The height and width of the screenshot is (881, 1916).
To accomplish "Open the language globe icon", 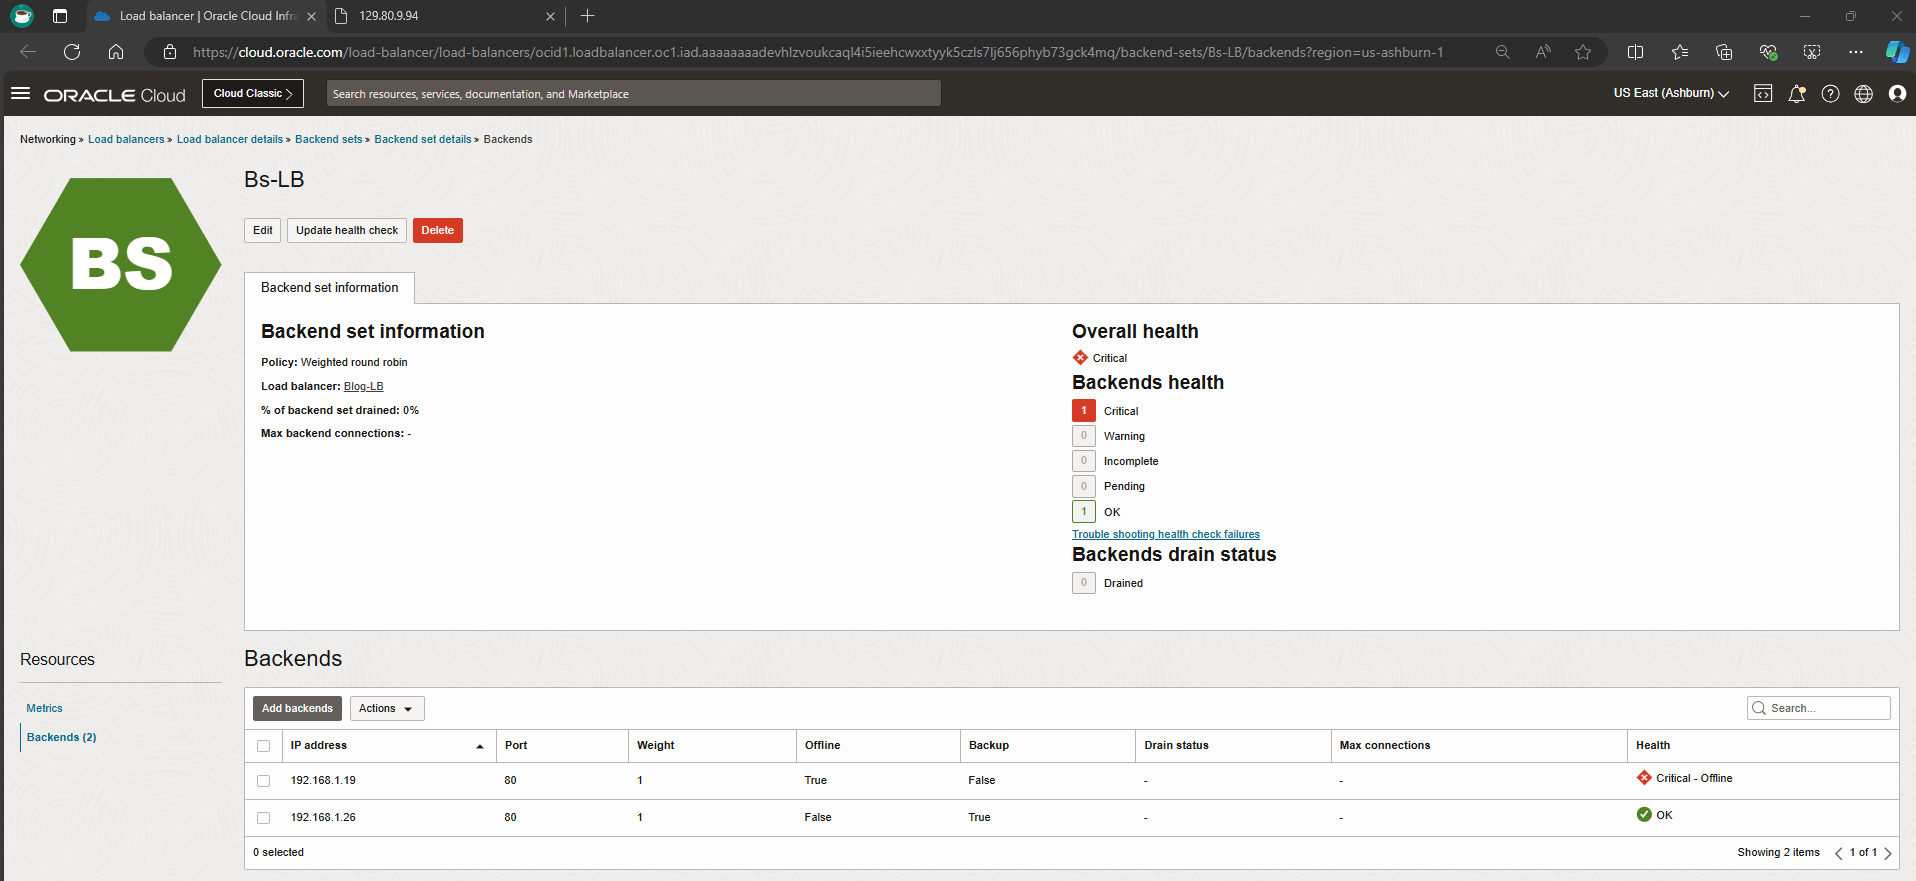I will tap(1863, 94).
